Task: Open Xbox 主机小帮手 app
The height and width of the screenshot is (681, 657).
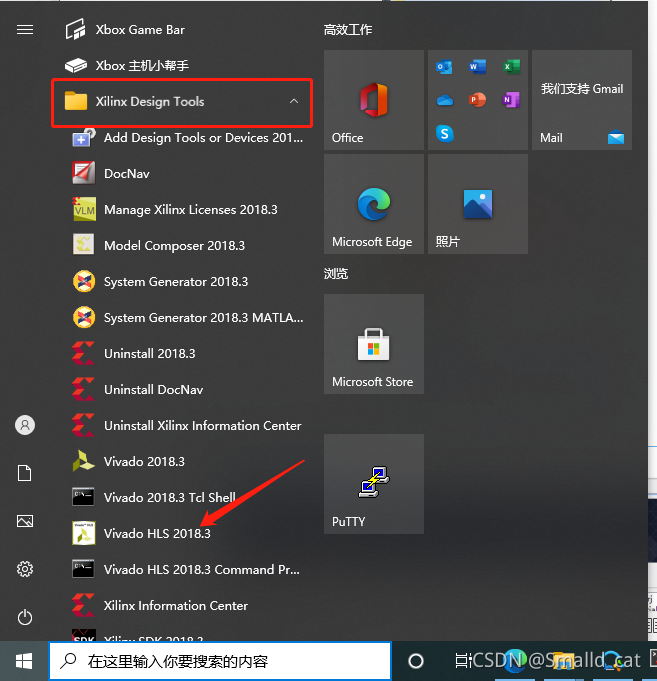Action: 182,66
